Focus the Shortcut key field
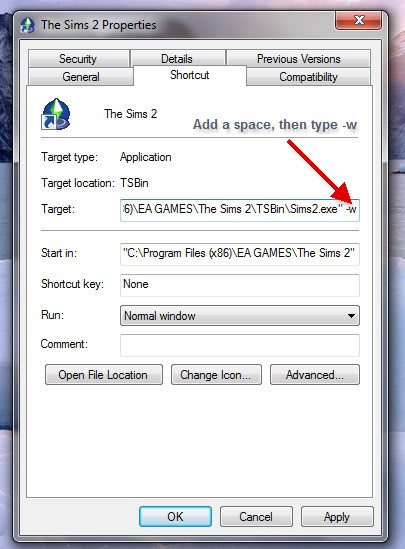 (x=240, y=285)
